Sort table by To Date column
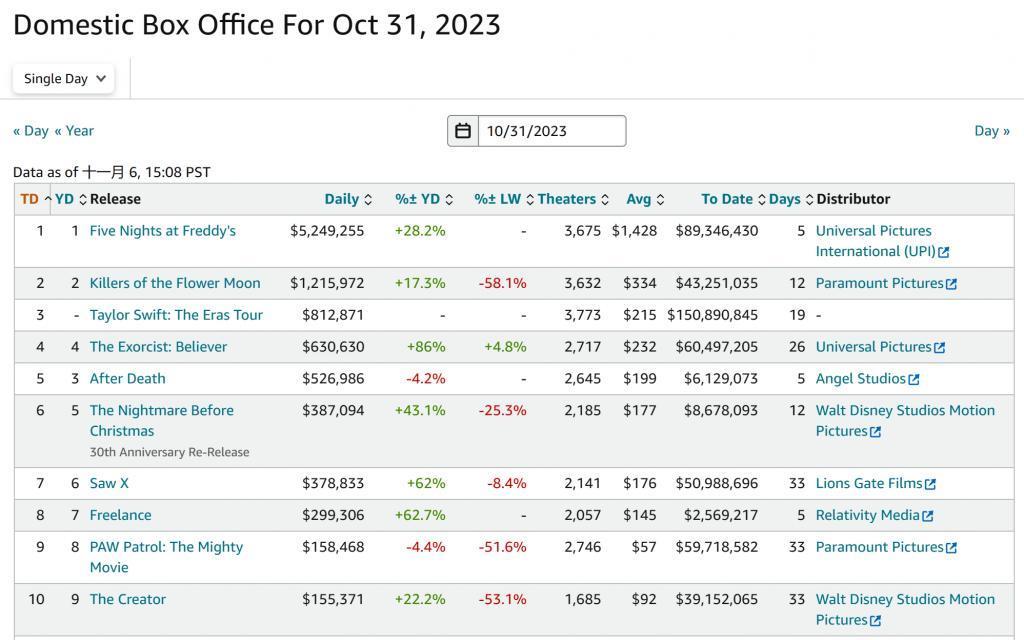This screenshot has width=1024, height=640. pyautogui.click(x=726, y=199)
